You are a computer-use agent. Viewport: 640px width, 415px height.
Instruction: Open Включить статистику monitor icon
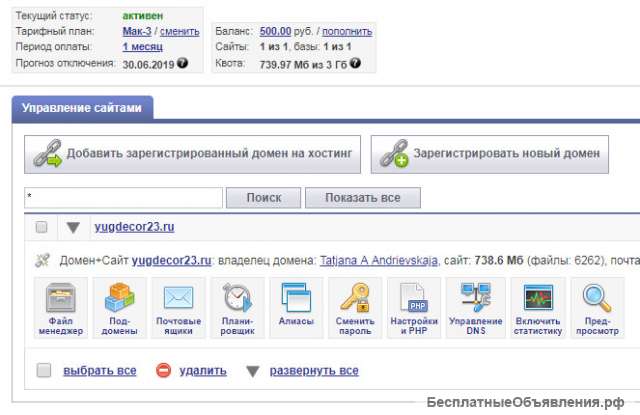[x=538, y=308]
